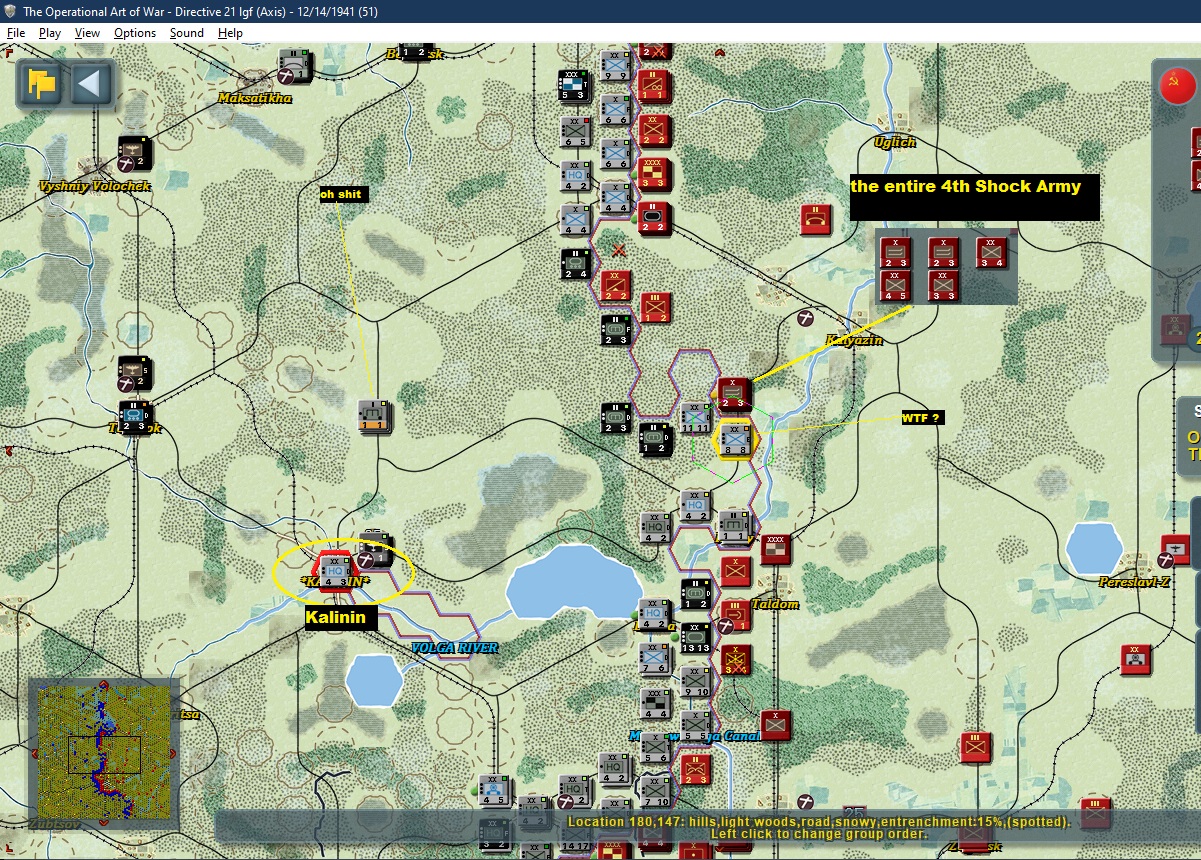Select the black 13-13 panzer division

696,637
